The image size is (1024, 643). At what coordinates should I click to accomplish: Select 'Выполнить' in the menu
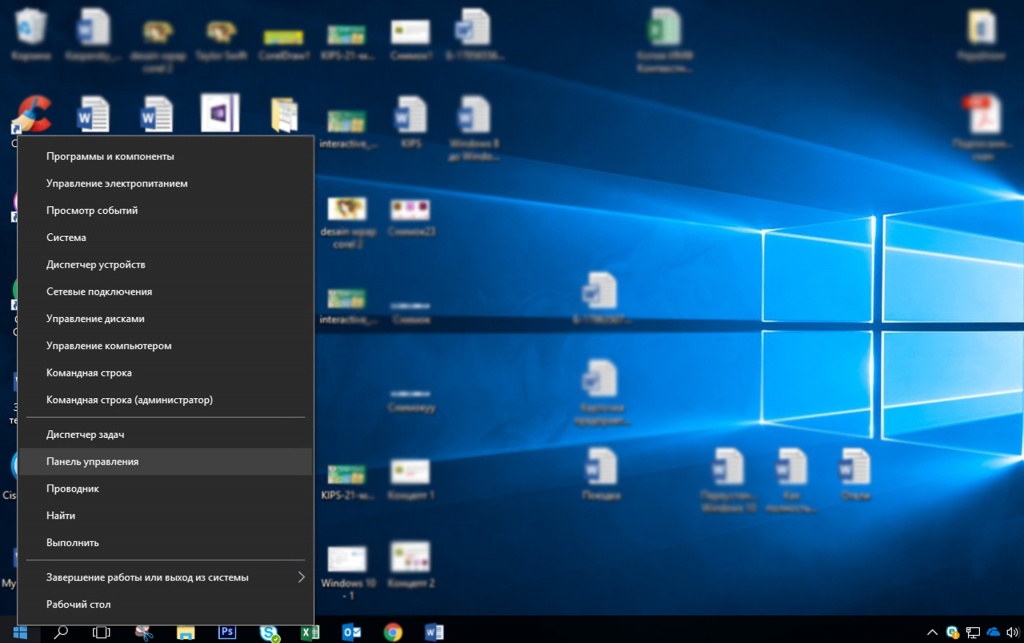(166, 542)
